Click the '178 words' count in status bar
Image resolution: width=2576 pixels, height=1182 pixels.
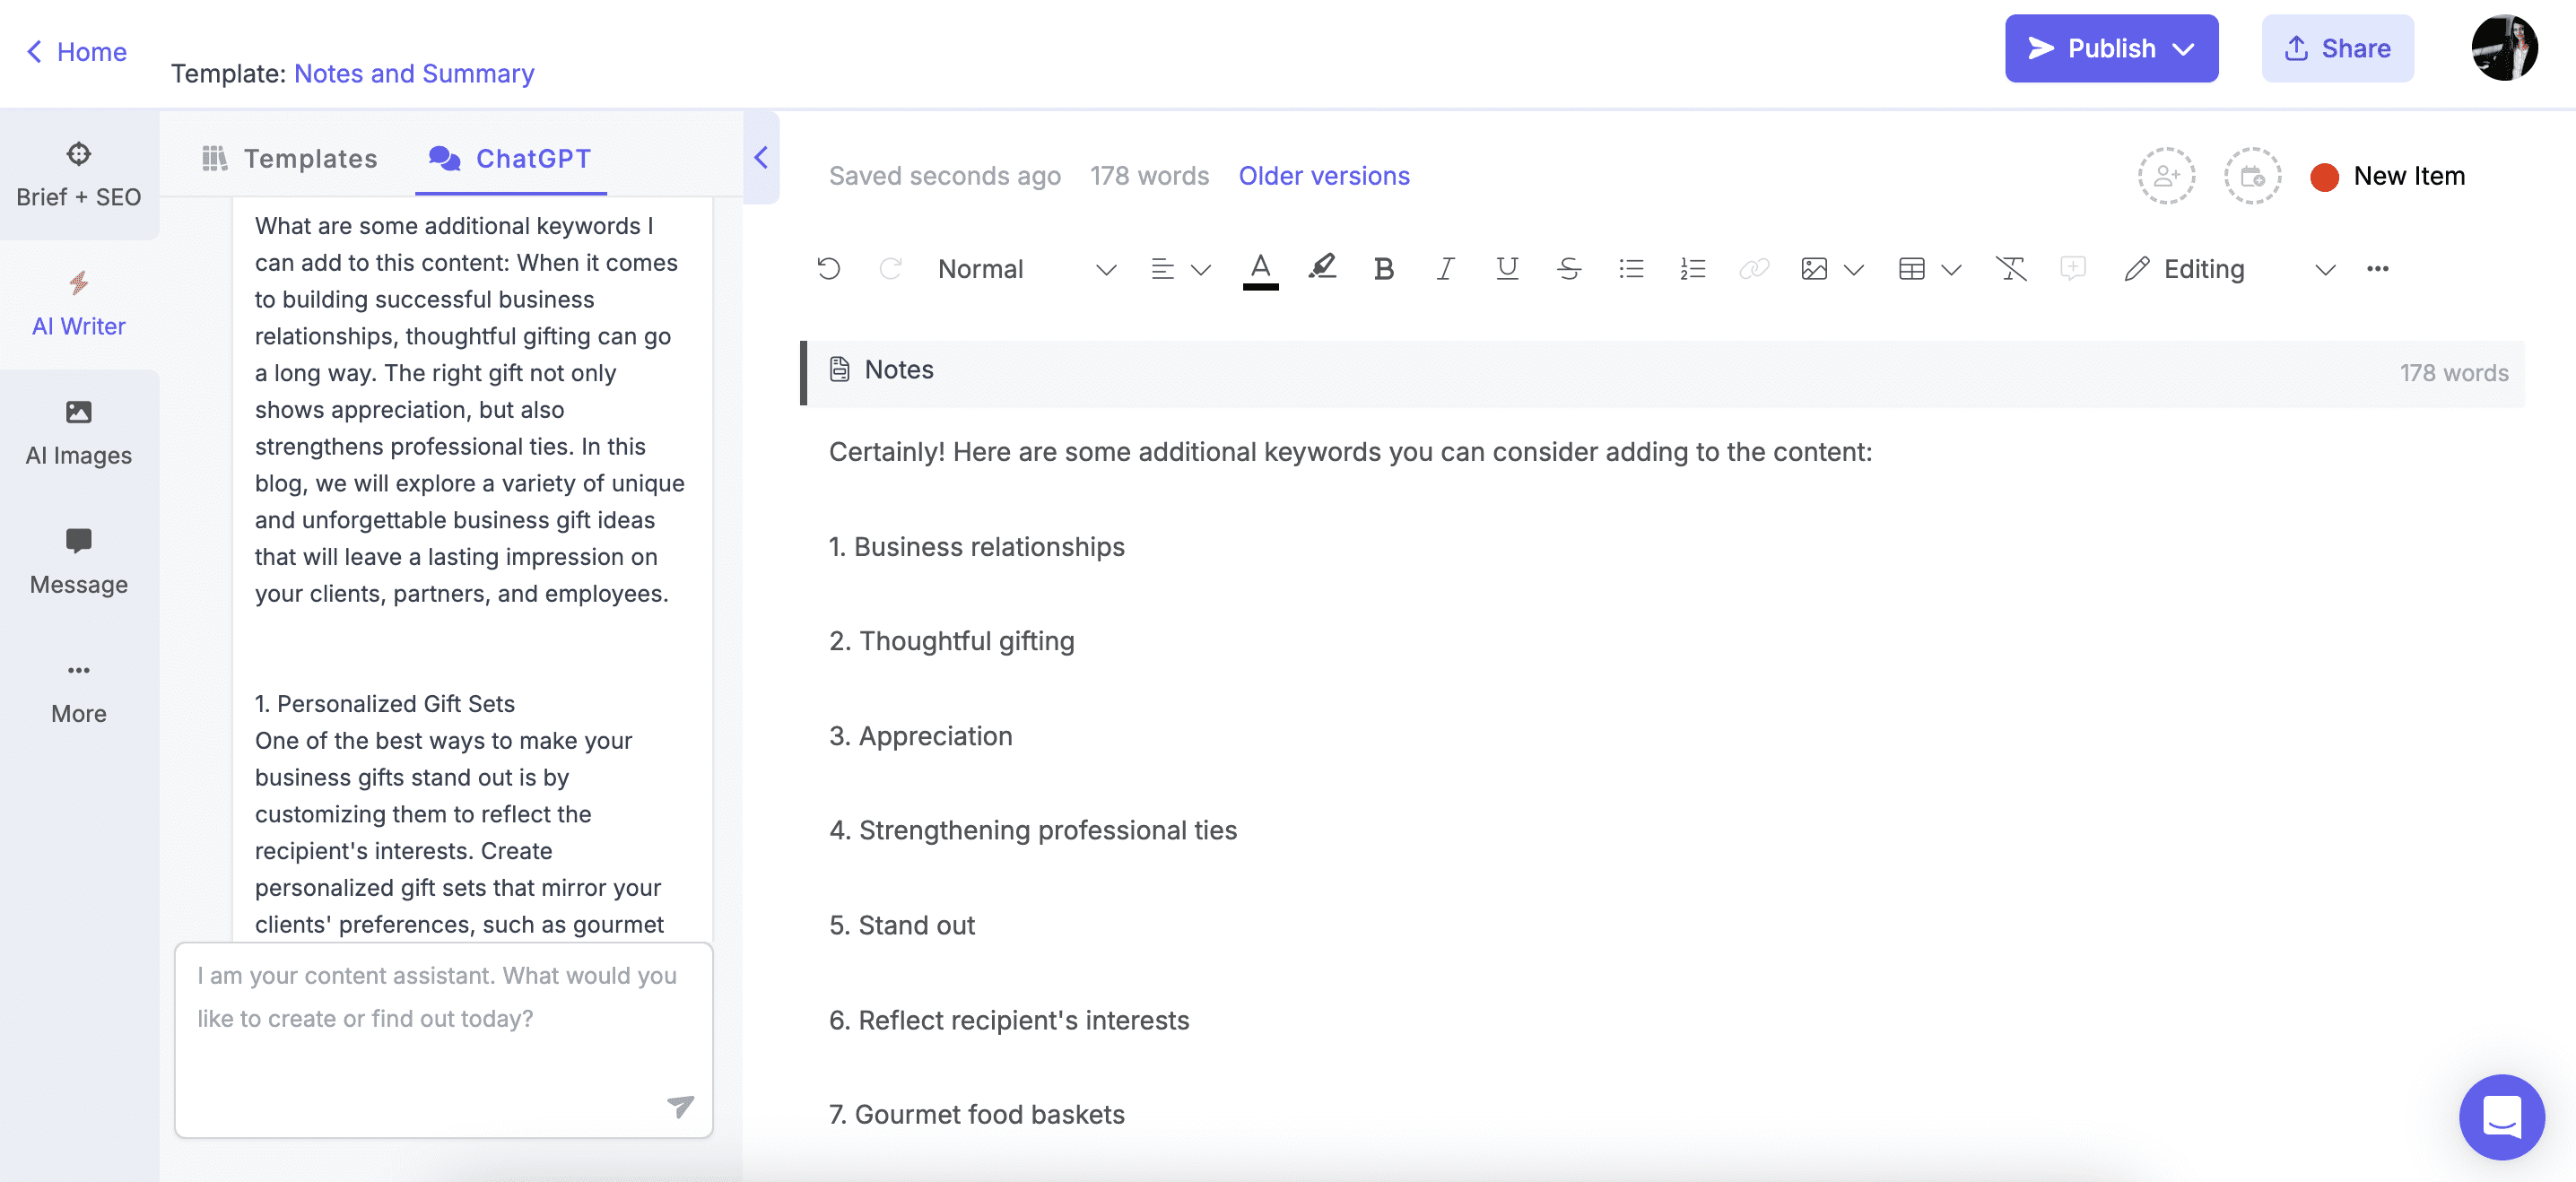tap(1149, 175)
